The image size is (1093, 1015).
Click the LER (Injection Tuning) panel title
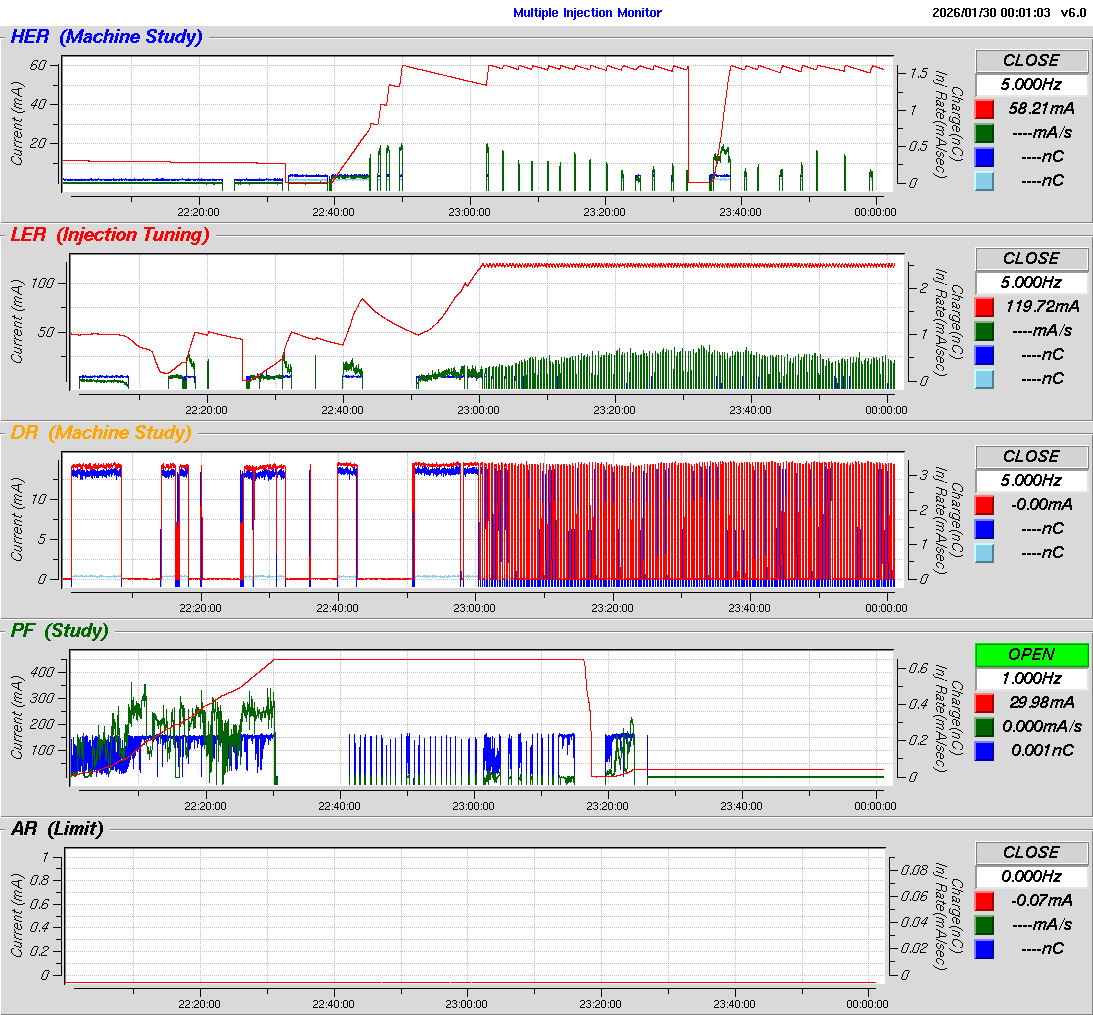coord(110,235)
